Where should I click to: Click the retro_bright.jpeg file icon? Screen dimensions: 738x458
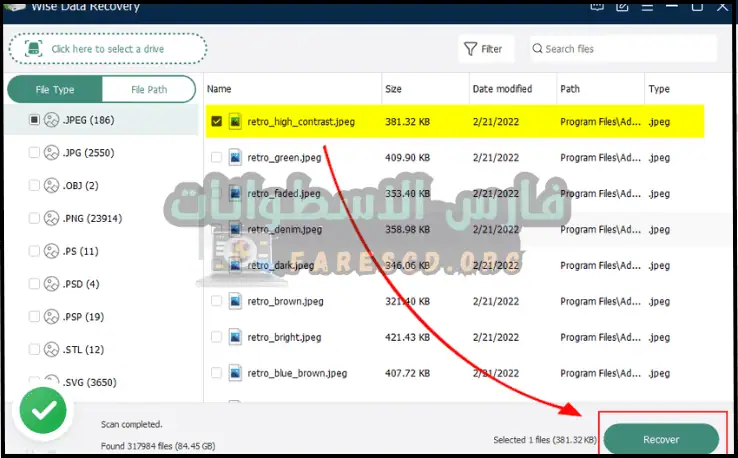[x=235, y=337]
